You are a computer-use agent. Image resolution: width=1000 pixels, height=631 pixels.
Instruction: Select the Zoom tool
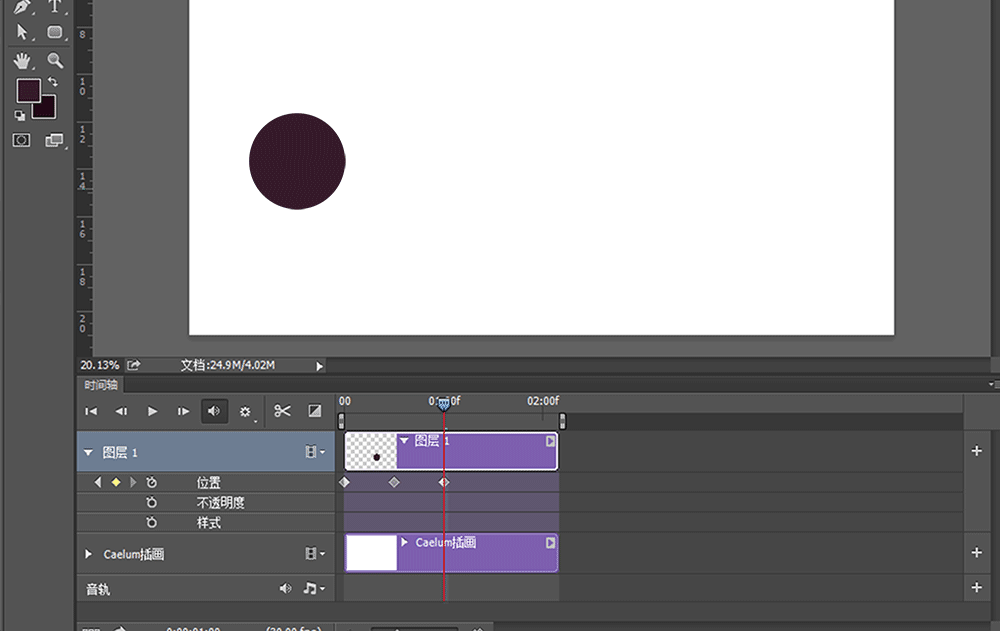[x=54, y=60]
